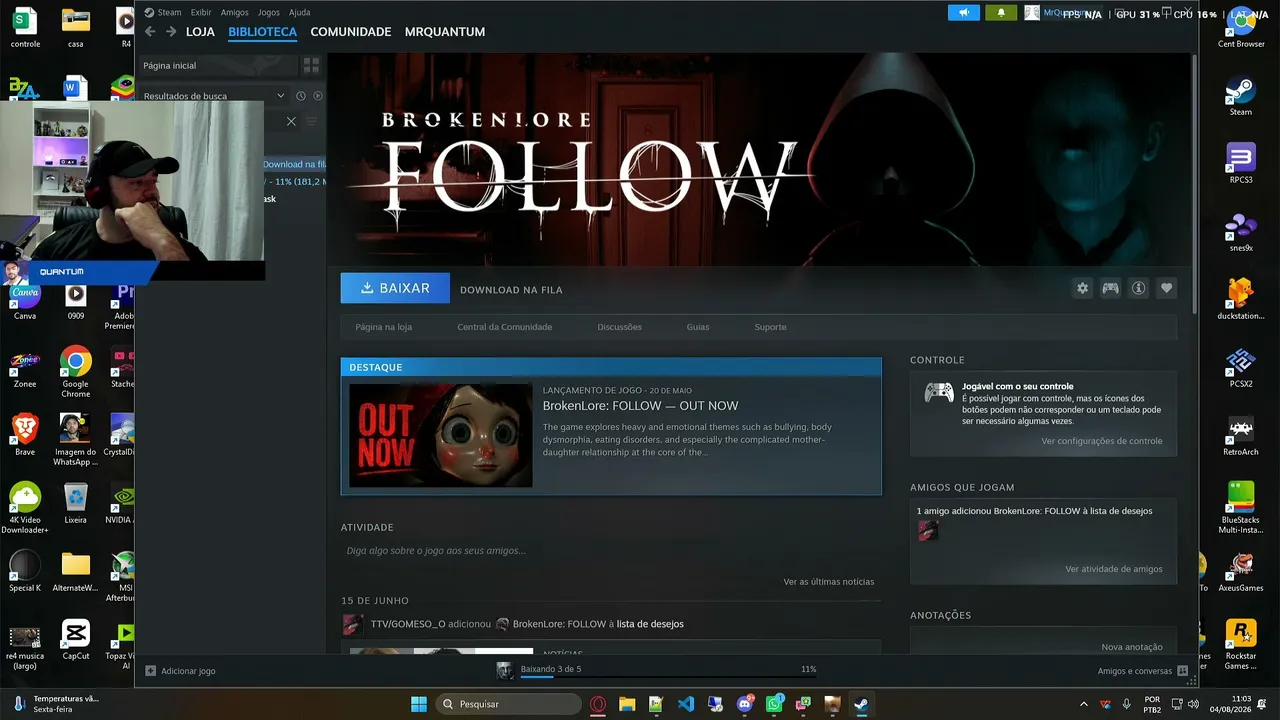The width and height of the screenshot is (1280, 720).
Task: Open the Guias link
Action: 698,327
